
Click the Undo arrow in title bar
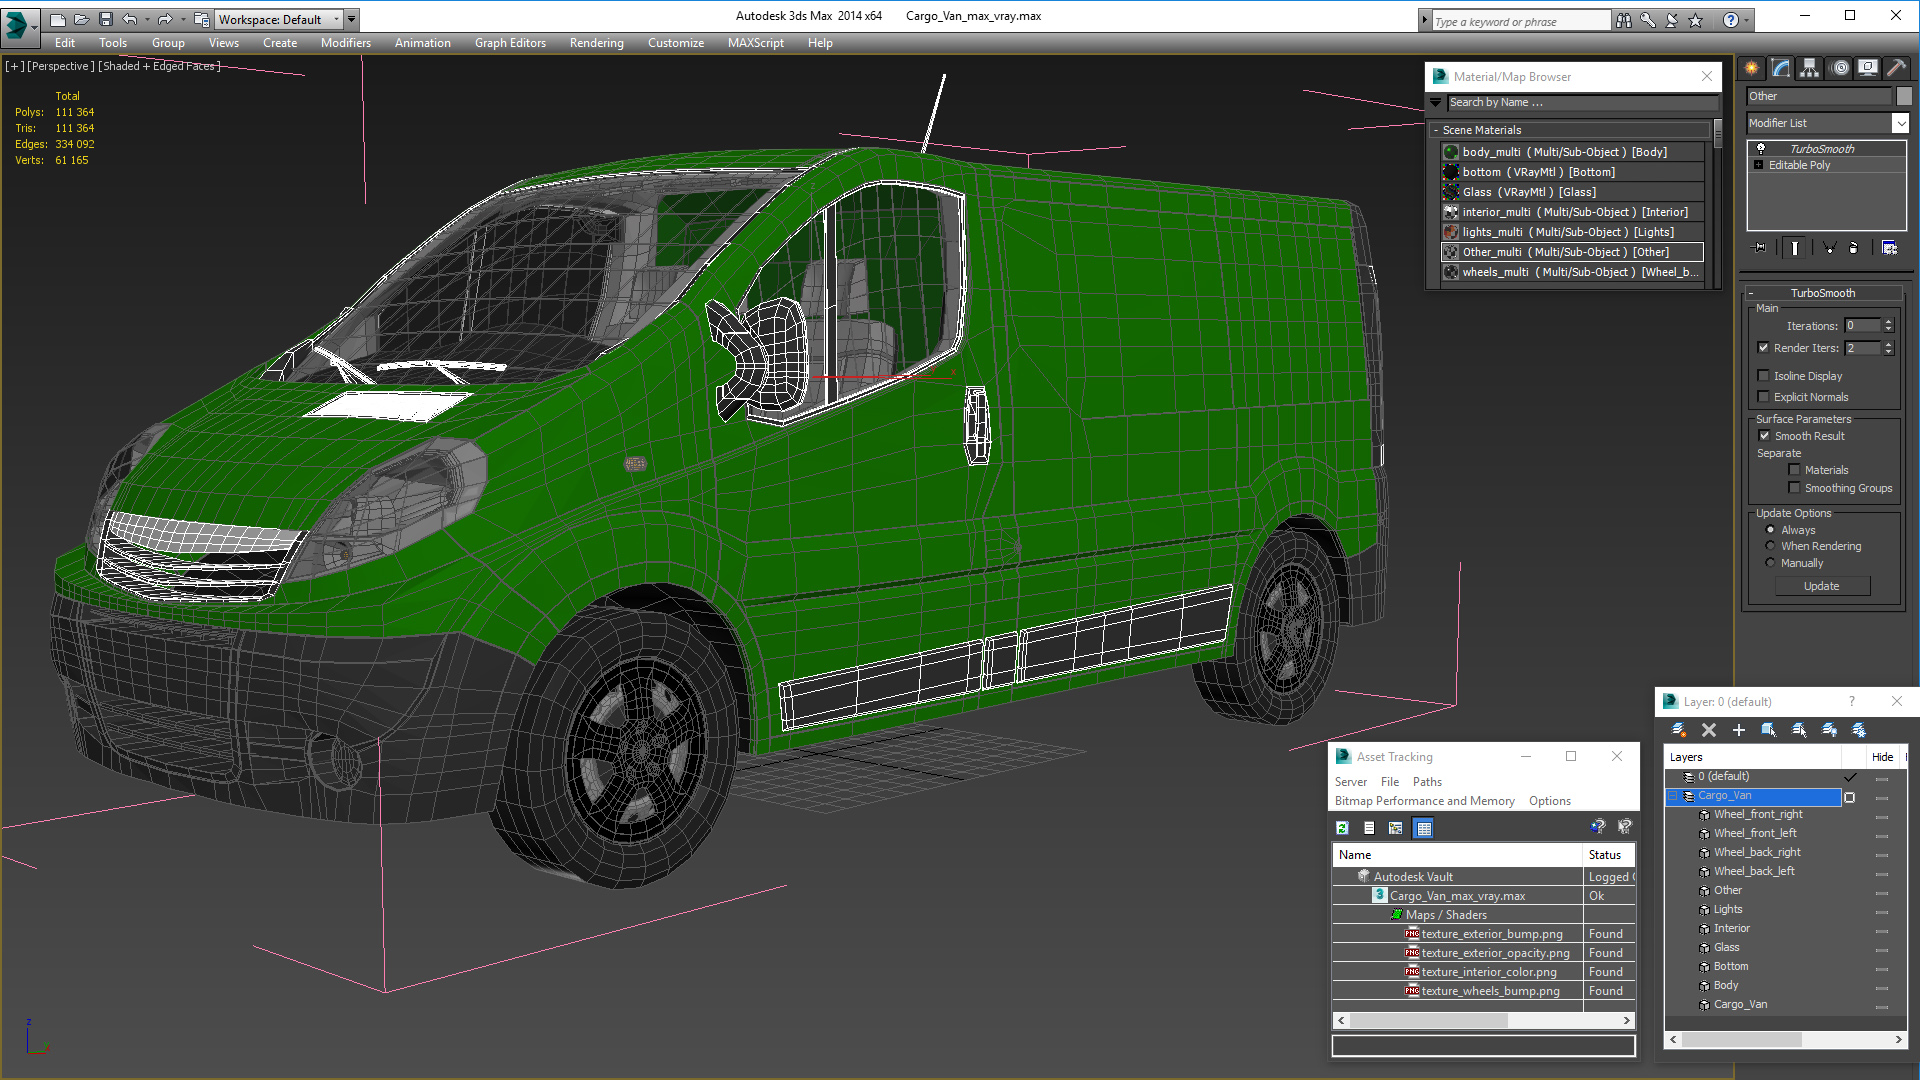[129, 19]
